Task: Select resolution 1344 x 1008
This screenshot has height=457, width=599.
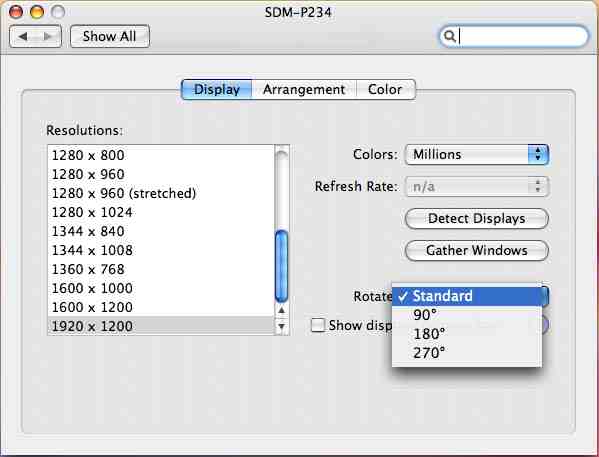Action: (161, 250)
